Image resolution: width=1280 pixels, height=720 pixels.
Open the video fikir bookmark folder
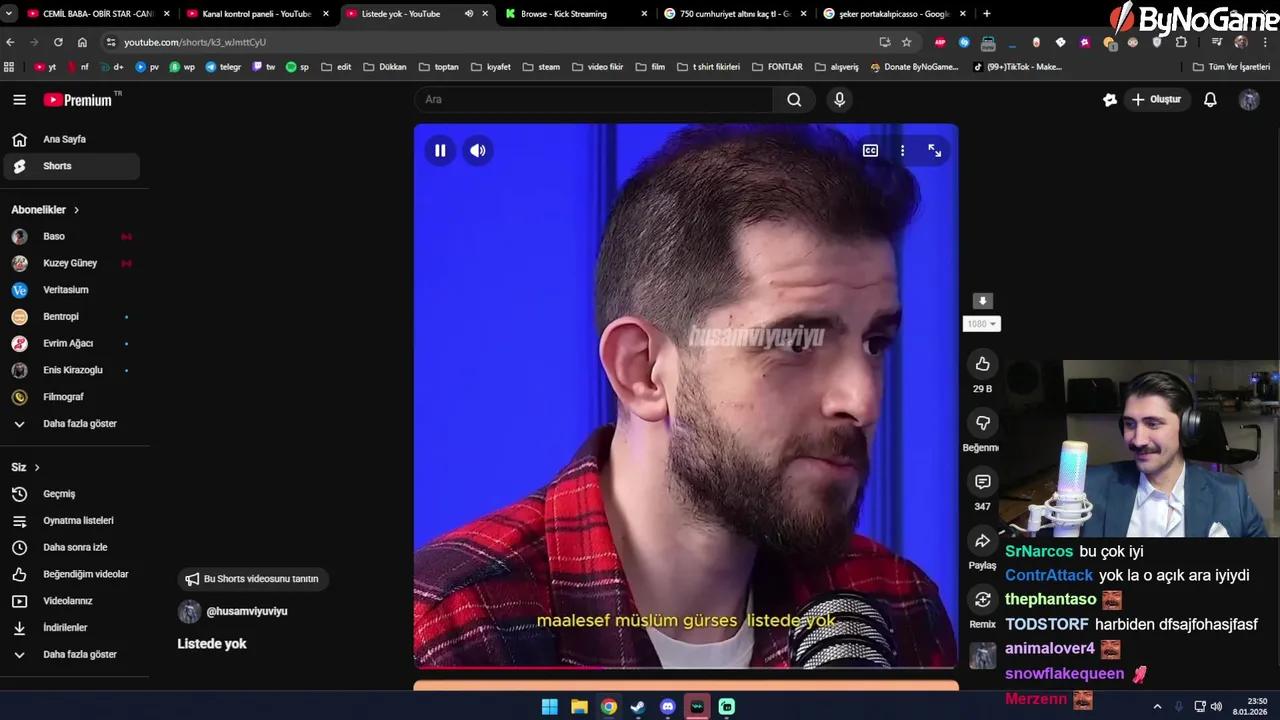point(596,67)
